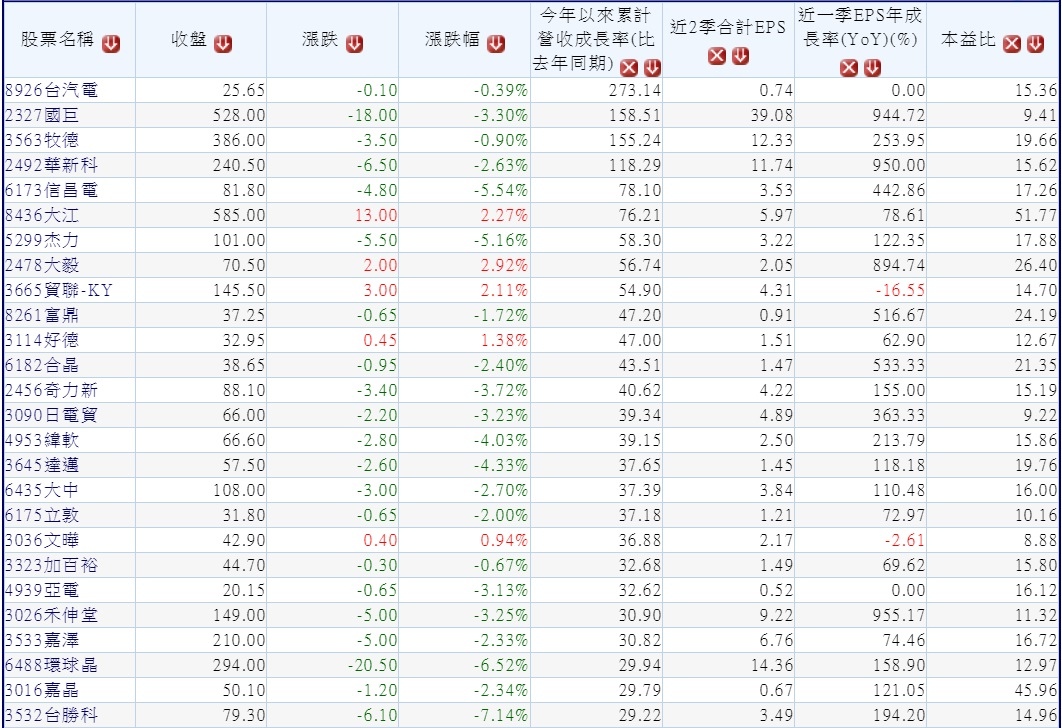Sort by 今年以來累計營收成長率 using its arrow icon
Viewport: 1062px width, 728px height.
coord(652,68)
